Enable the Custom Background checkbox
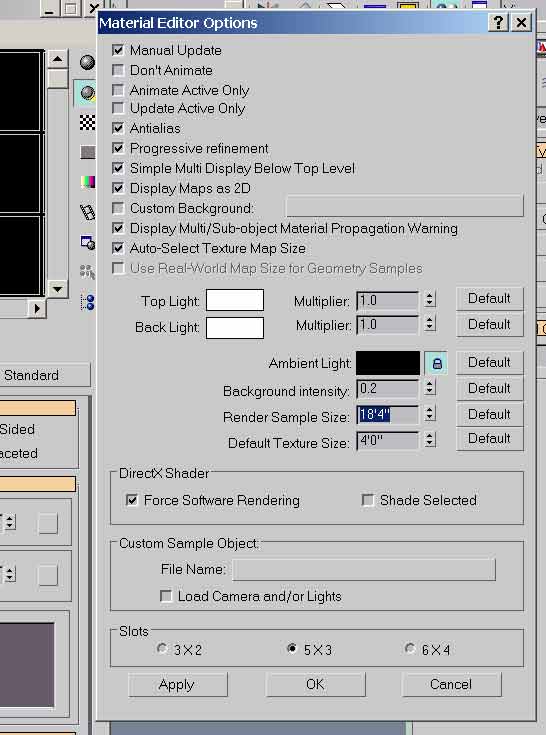 (118, 208)
